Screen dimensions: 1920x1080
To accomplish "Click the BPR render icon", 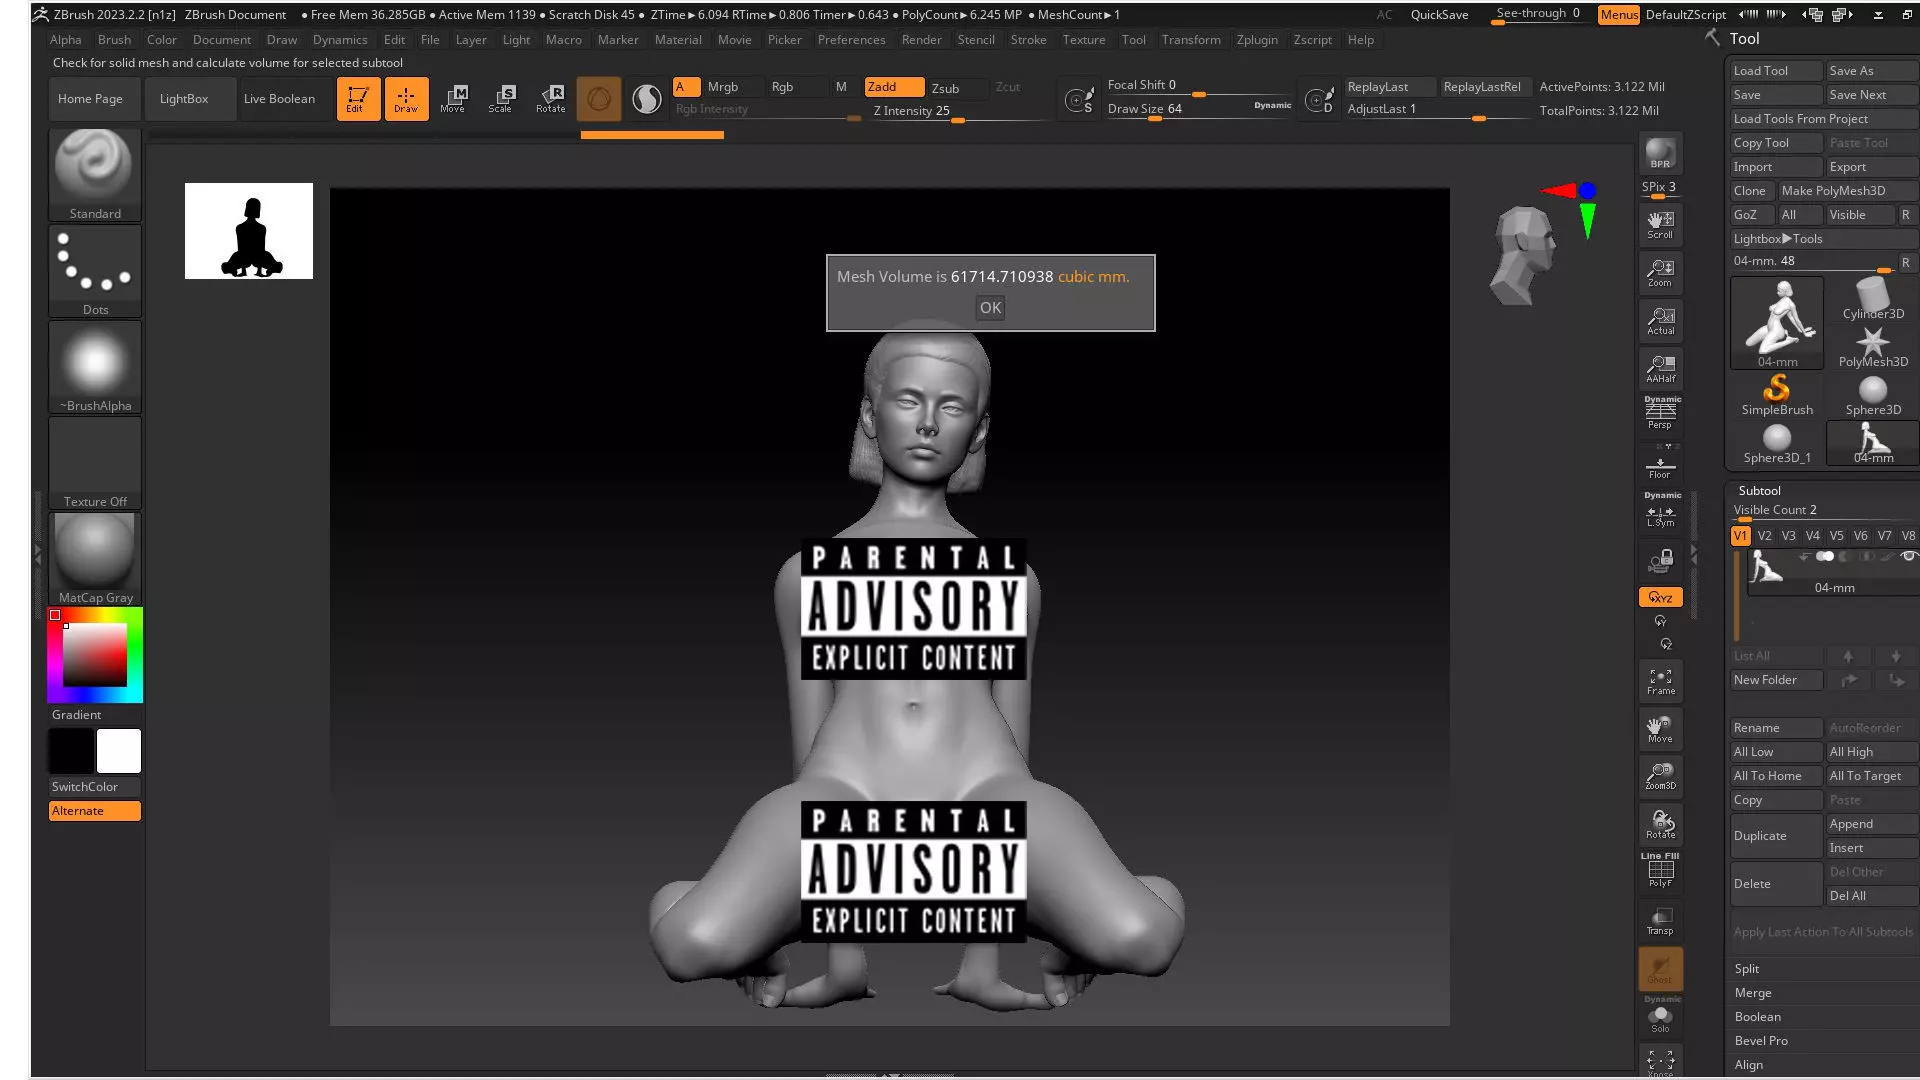I will [1660, 154].
